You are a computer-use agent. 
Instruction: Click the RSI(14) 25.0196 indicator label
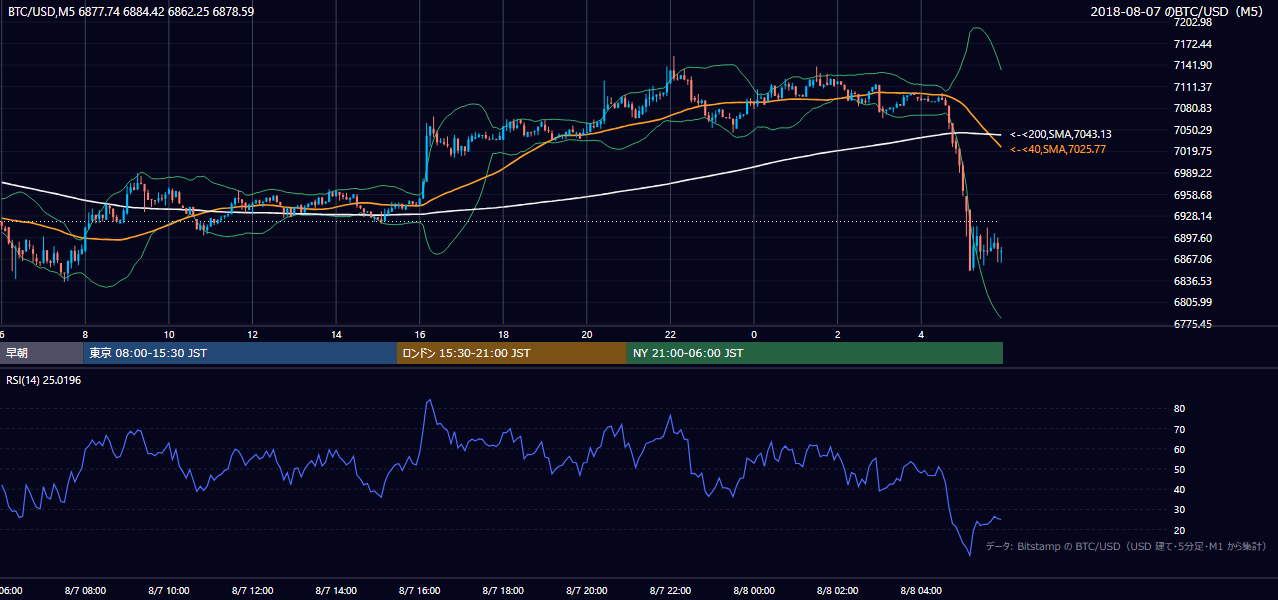pos(43,380)
